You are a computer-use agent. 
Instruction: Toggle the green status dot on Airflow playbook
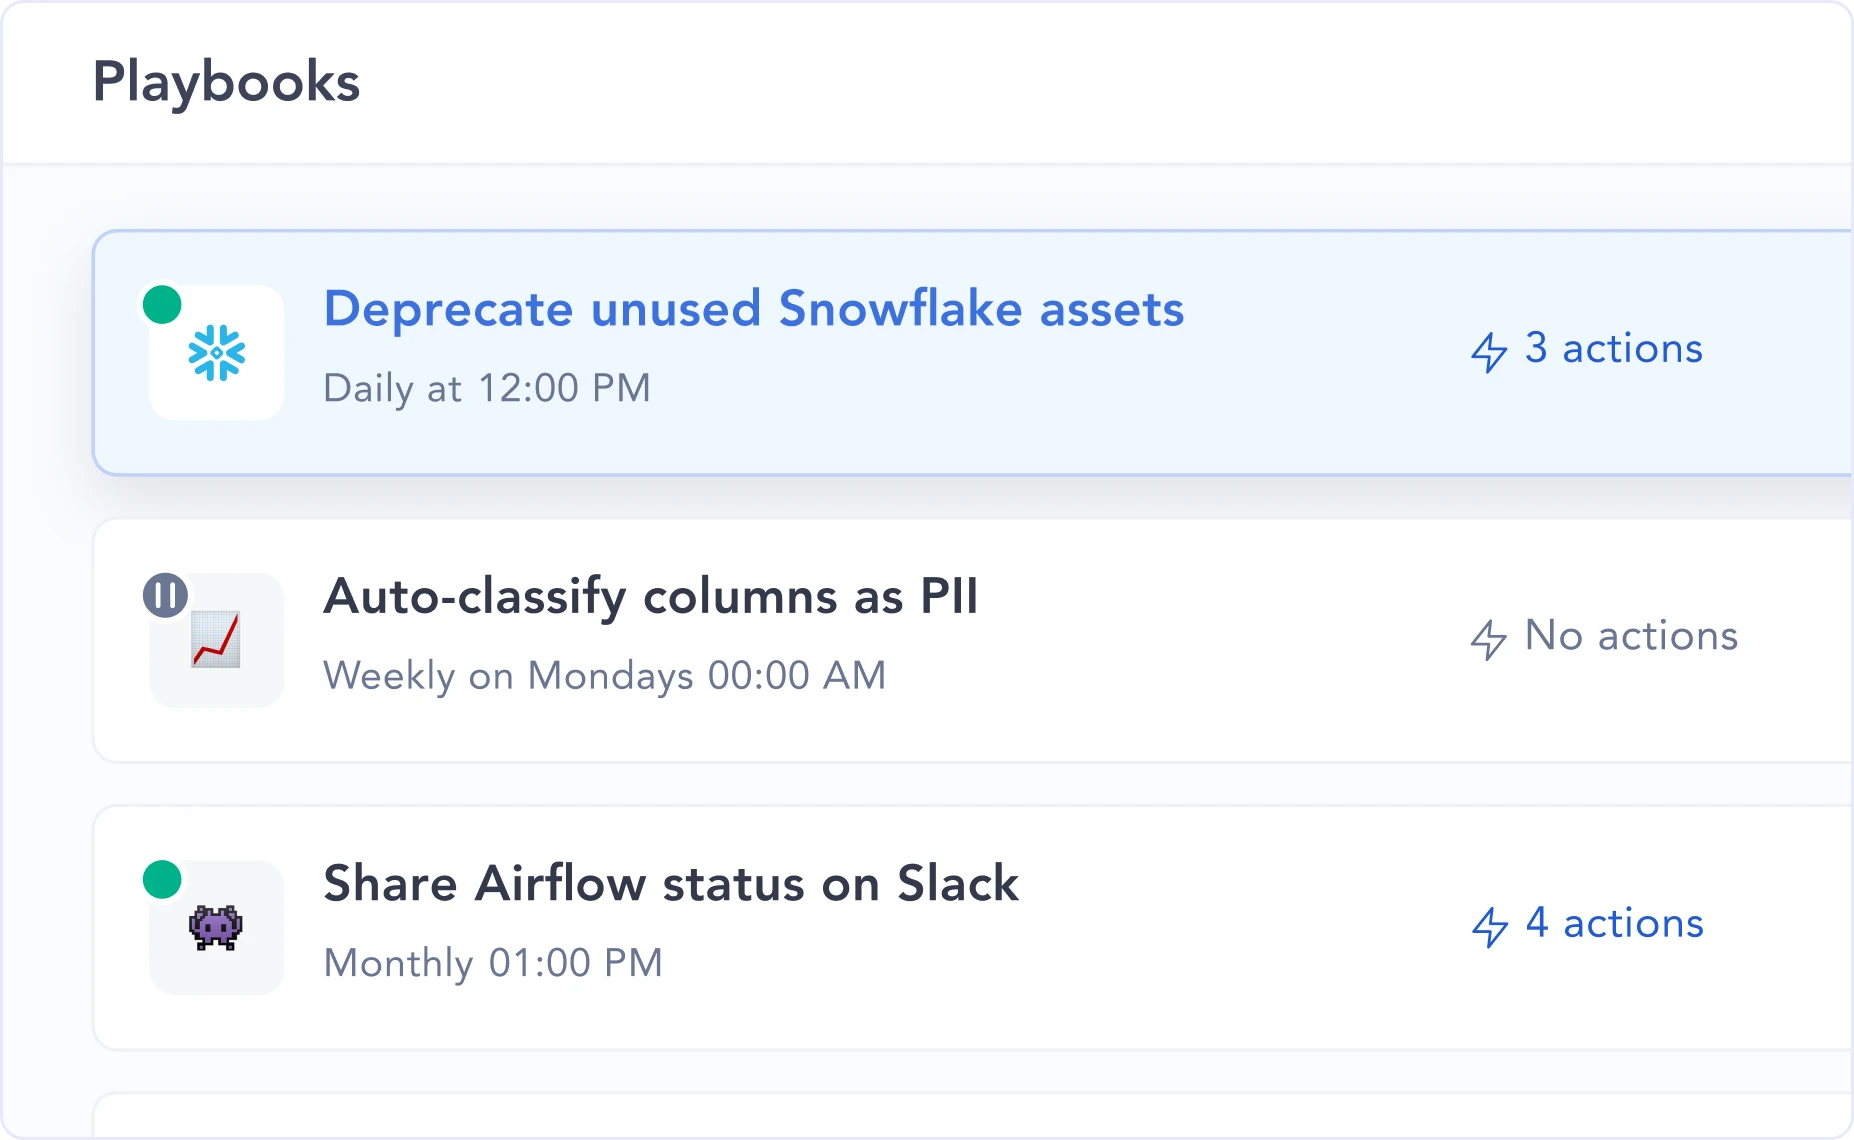[x=162, y=880]
